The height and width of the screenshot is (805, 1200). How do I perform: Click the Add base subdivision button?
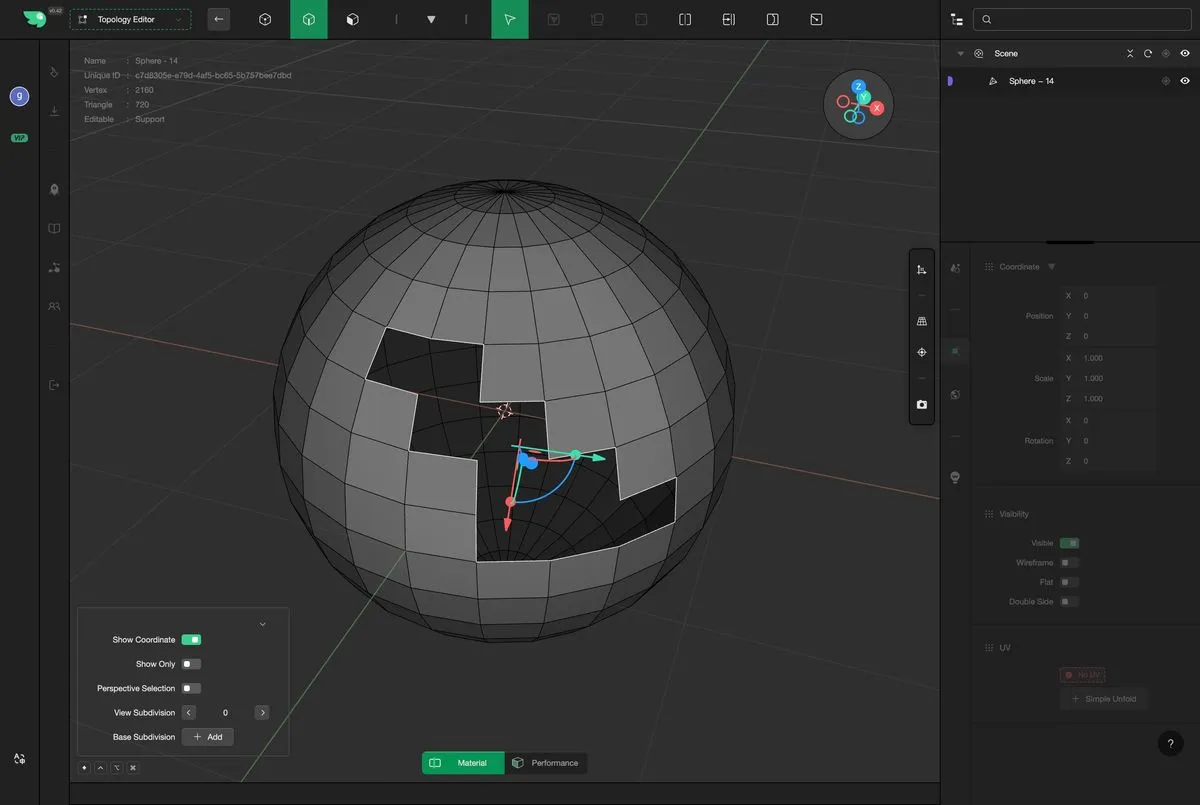point(208,737)
